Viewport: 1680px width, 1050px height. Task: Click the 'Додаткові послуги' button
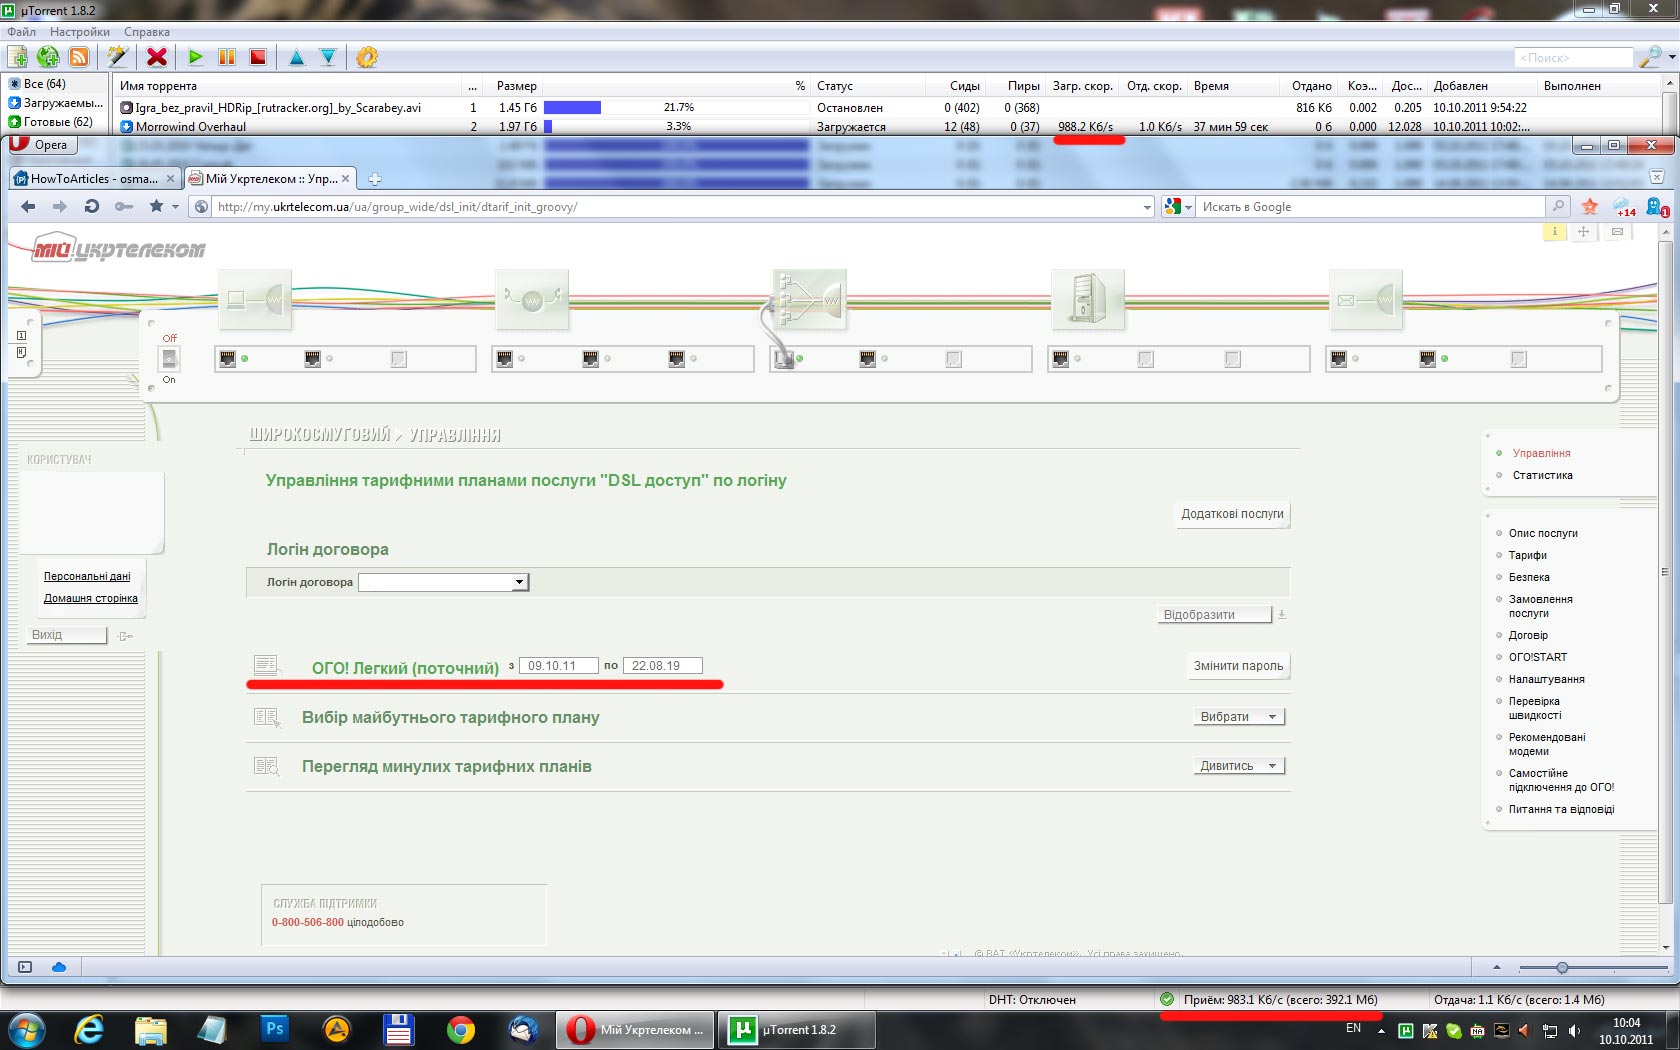coord(1232,514)
